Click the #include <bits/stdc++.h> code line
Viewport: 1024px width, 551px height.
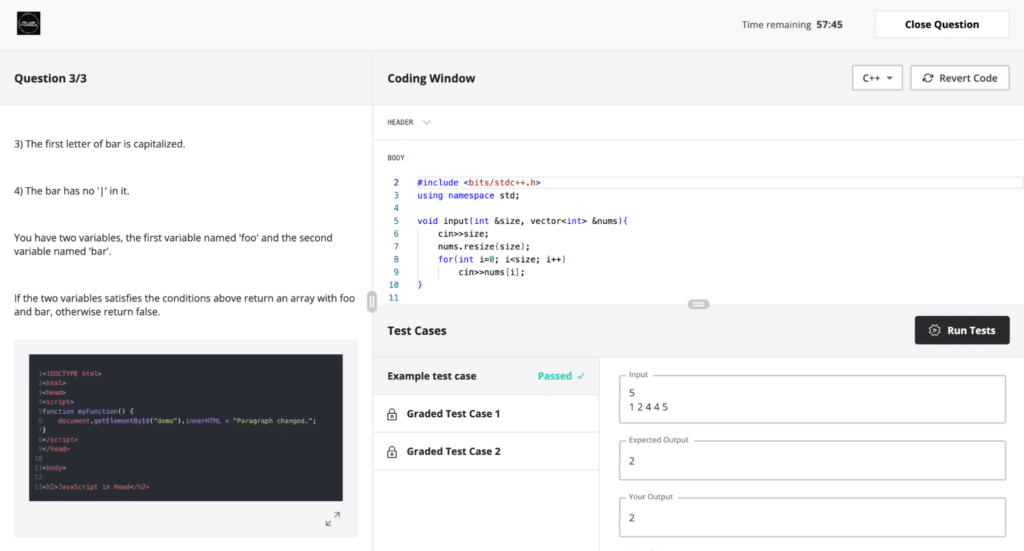pyautogui.click(x=479, y=183)
